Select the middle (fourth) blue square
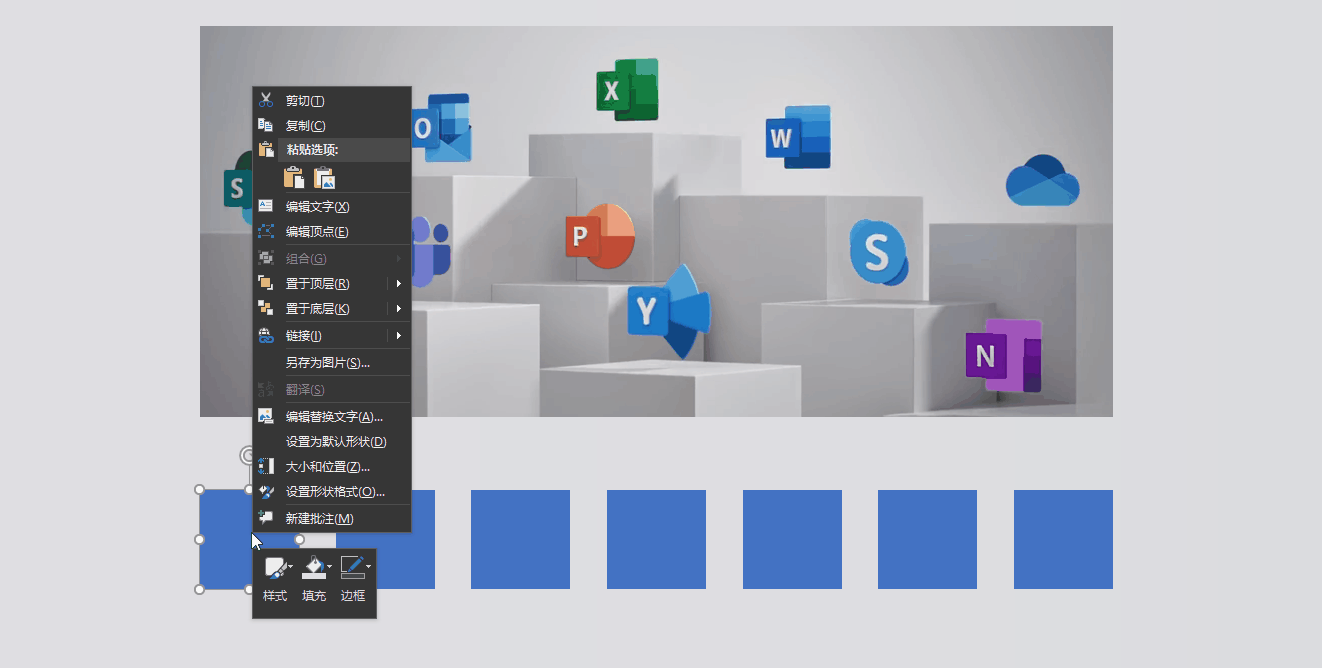Screen dimensions: 1322x668 coord(656,539)
